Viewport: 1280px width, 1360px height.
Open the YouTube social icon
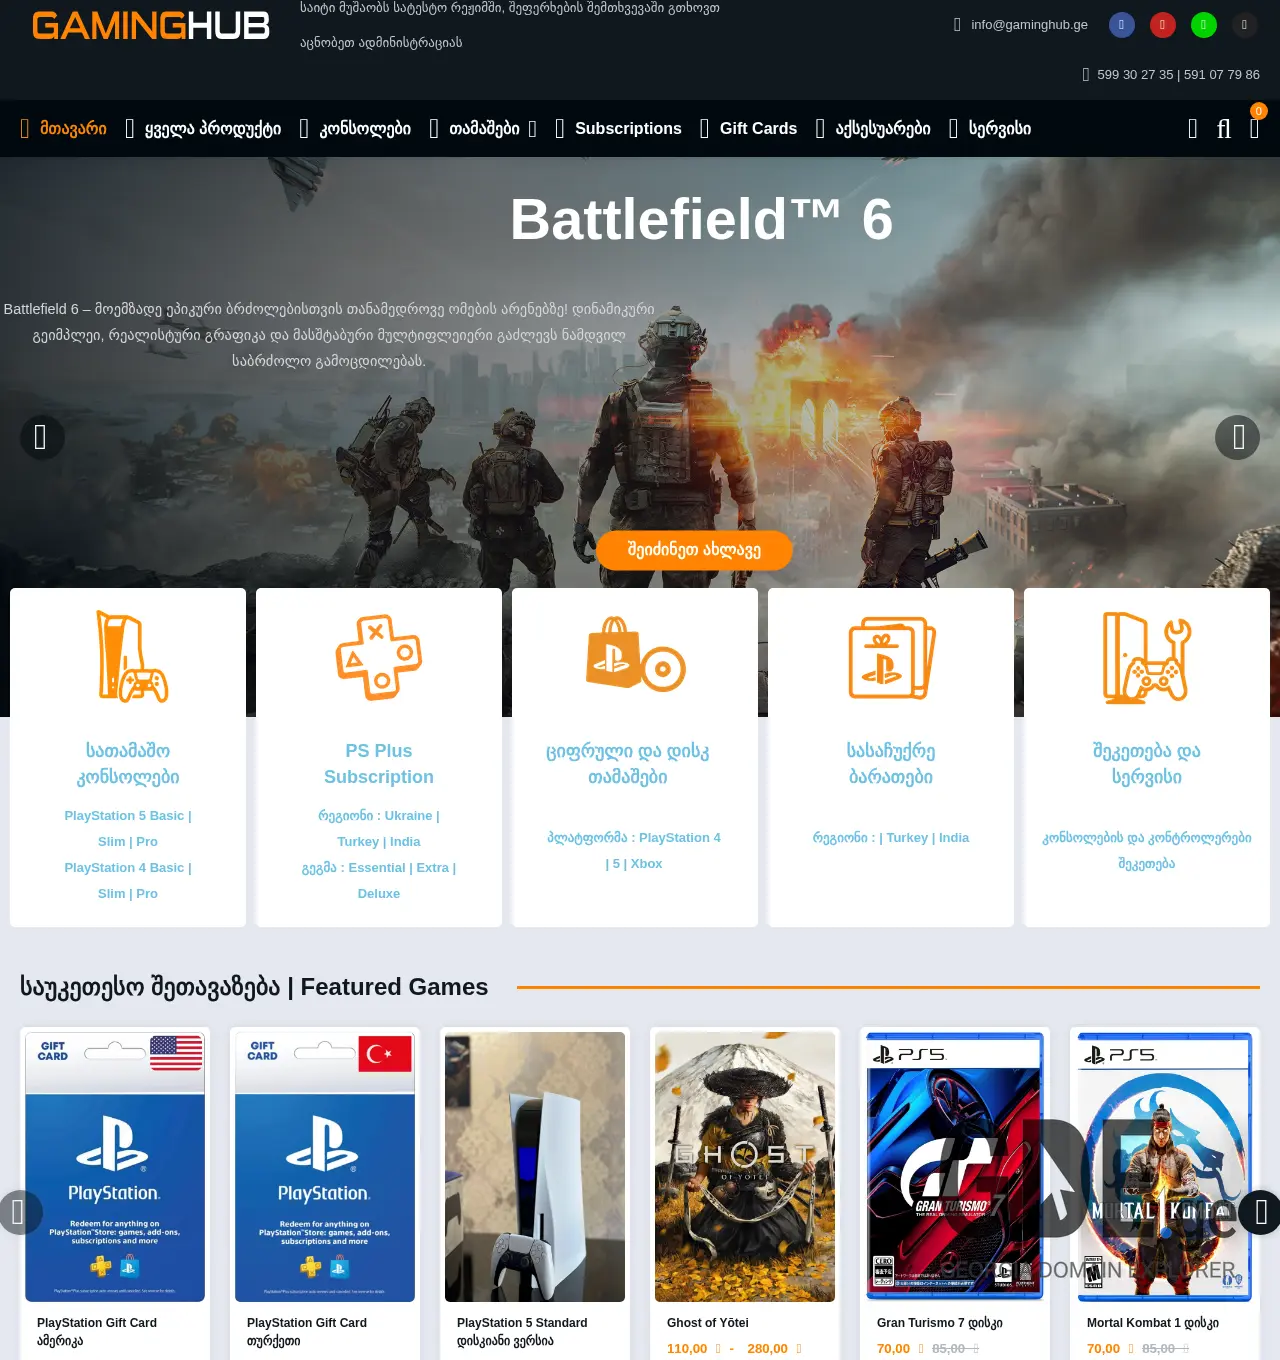(x=1163, y=25)
